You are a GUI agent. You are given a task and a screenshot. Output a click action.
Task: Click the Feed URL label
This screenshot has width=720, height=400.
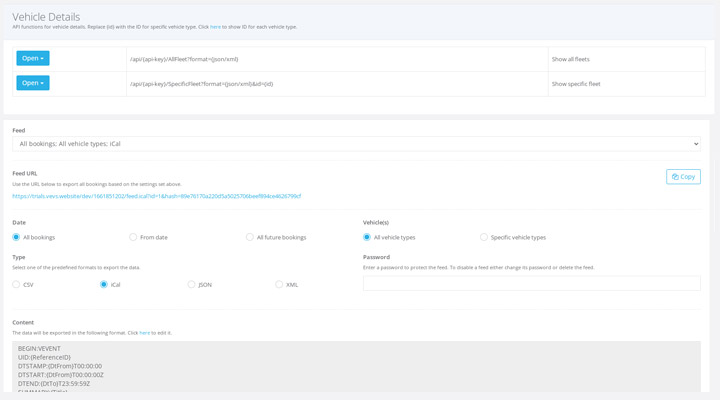pyautogui.click(x=25, y=174)
